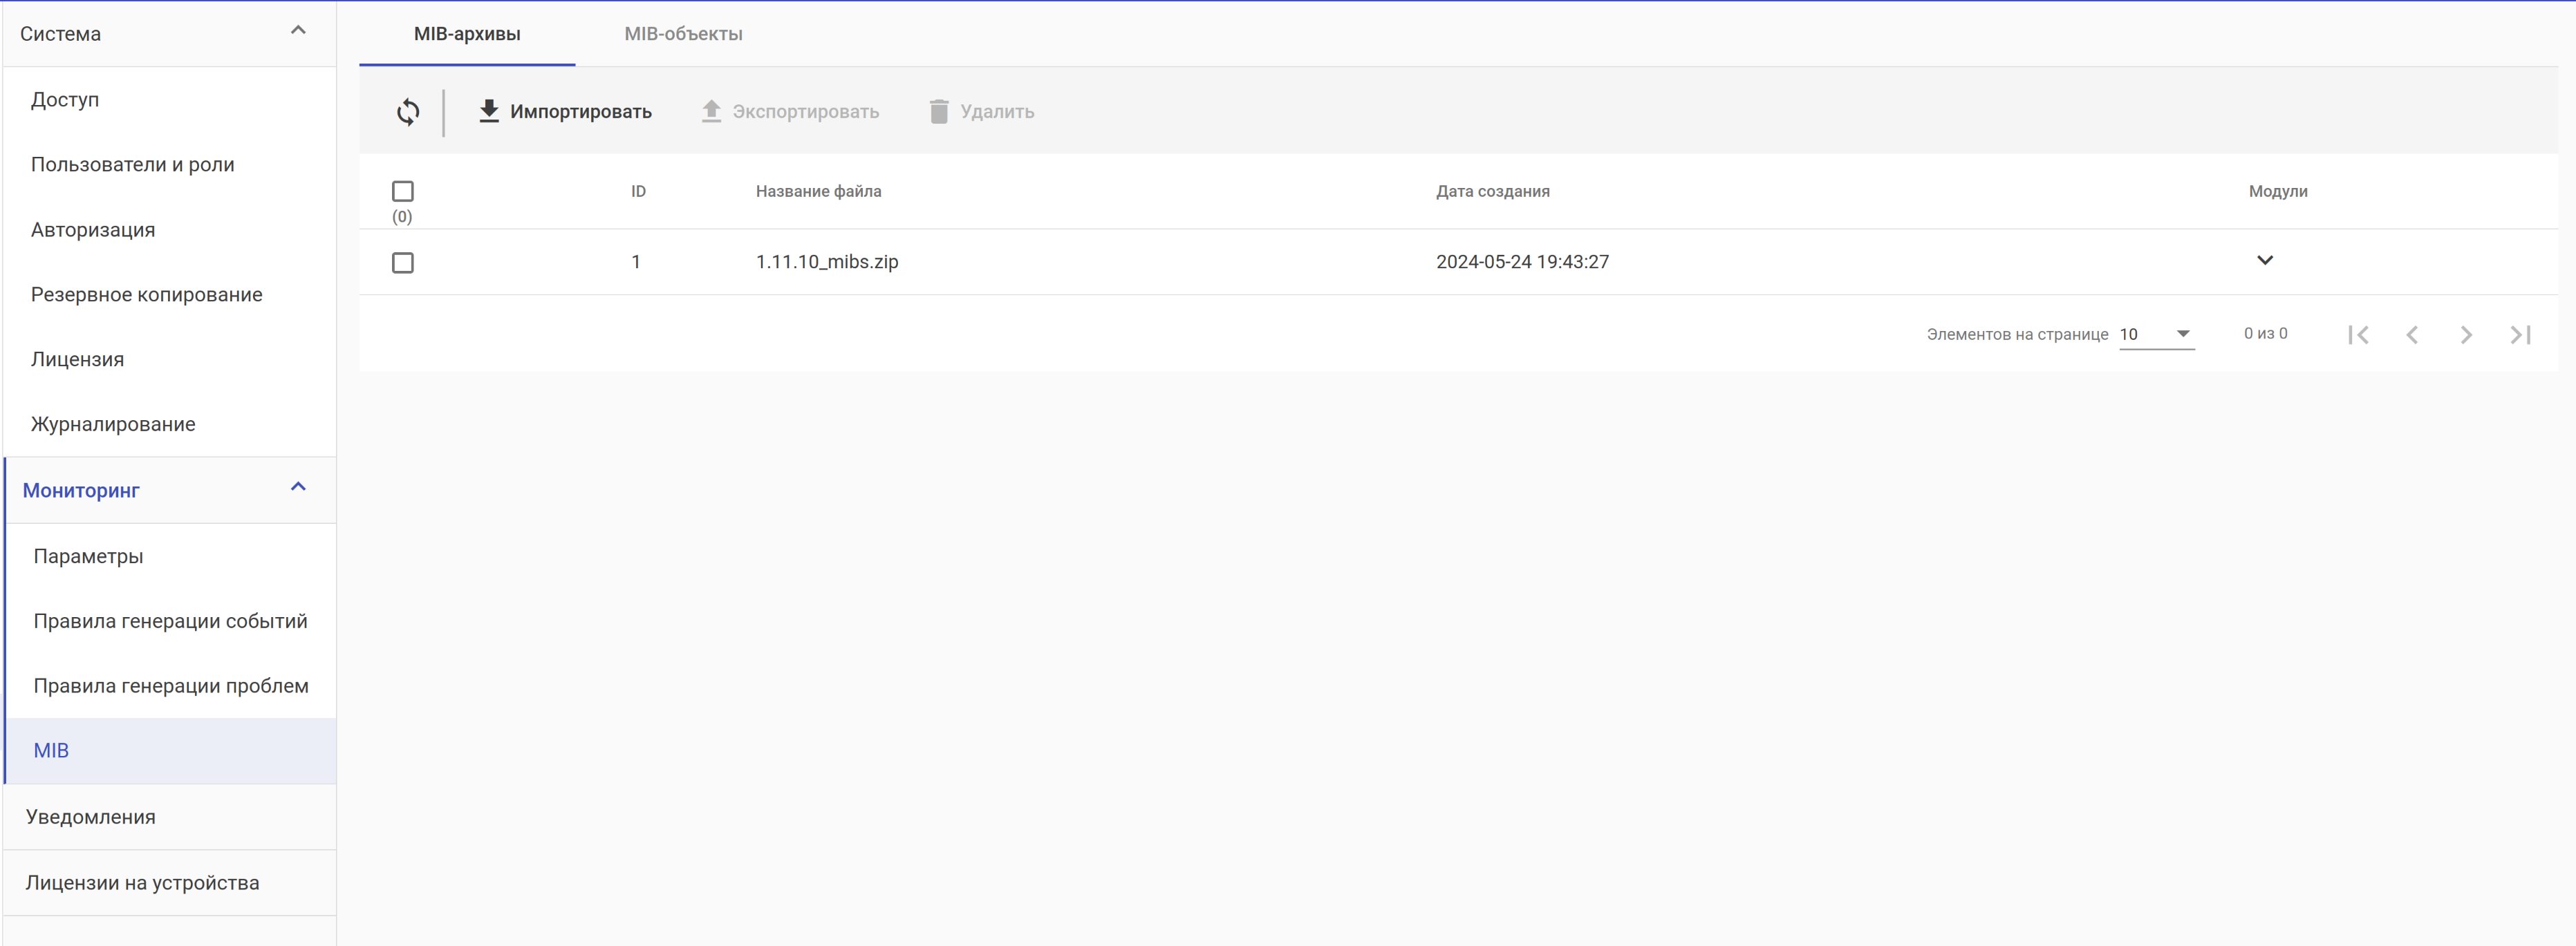The image size is (2576, 946).
Task: Expand modules chevron for 1.11.10_mibs.zip
Action: pyautogui.click(x=2265, y=260)
